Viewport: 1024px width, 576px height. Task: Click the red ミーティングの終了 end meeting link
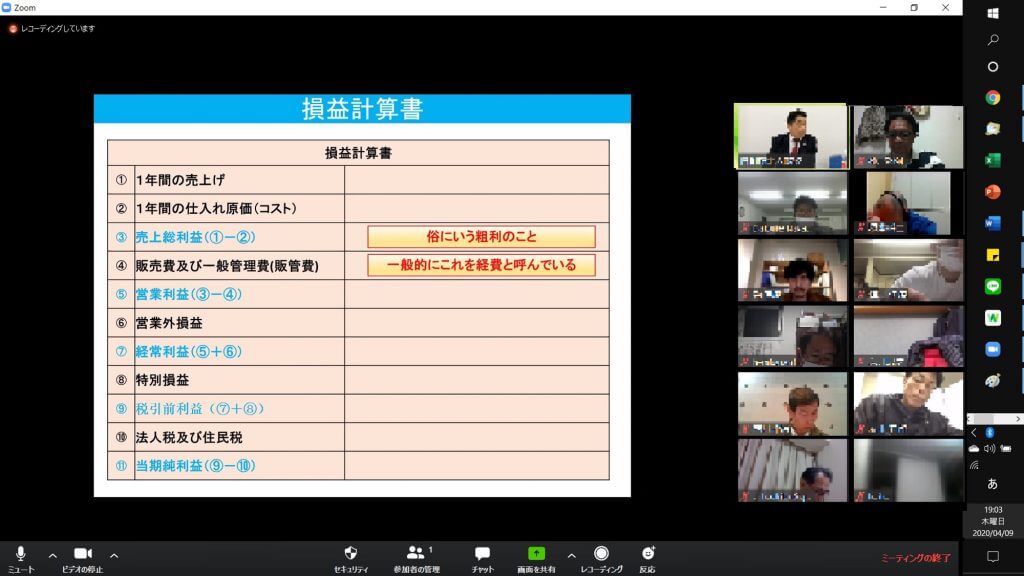click(916, 558)
